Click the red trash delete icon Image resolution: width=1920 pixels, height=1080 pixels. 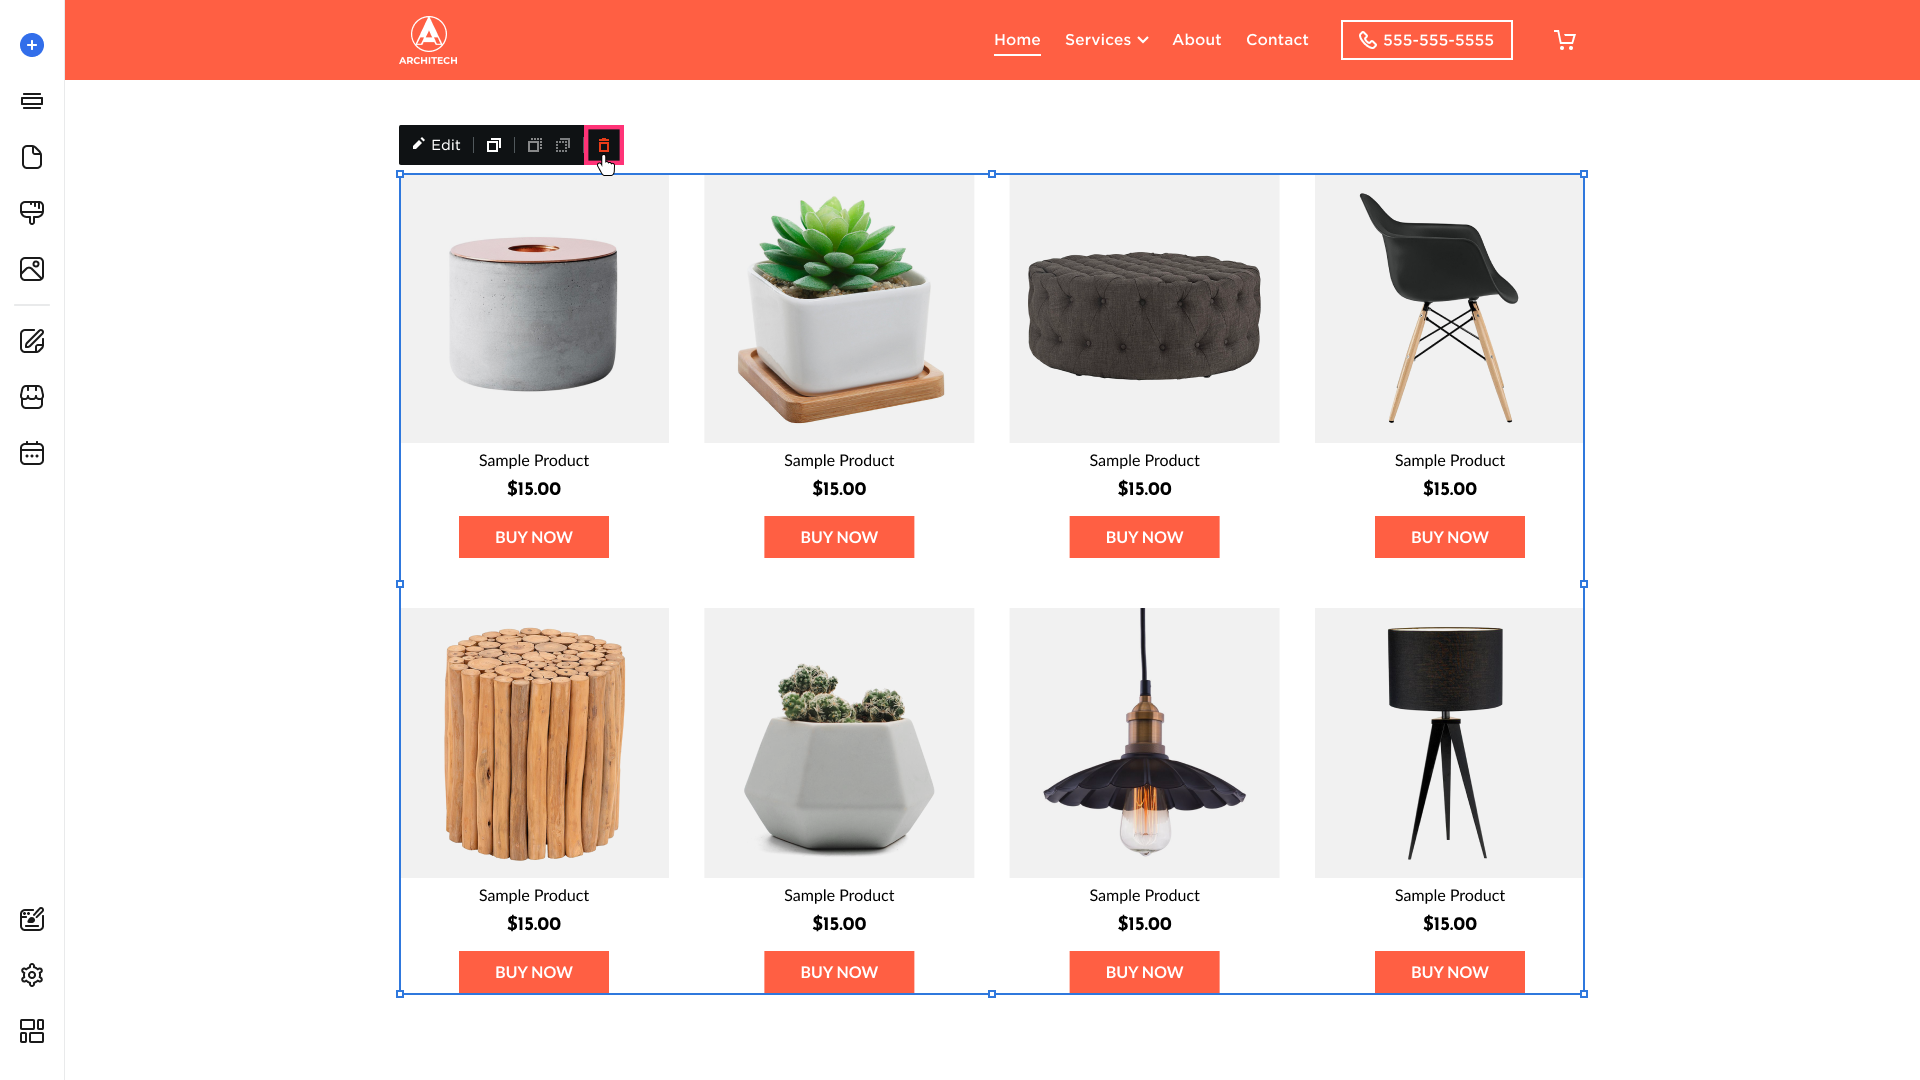604,145
